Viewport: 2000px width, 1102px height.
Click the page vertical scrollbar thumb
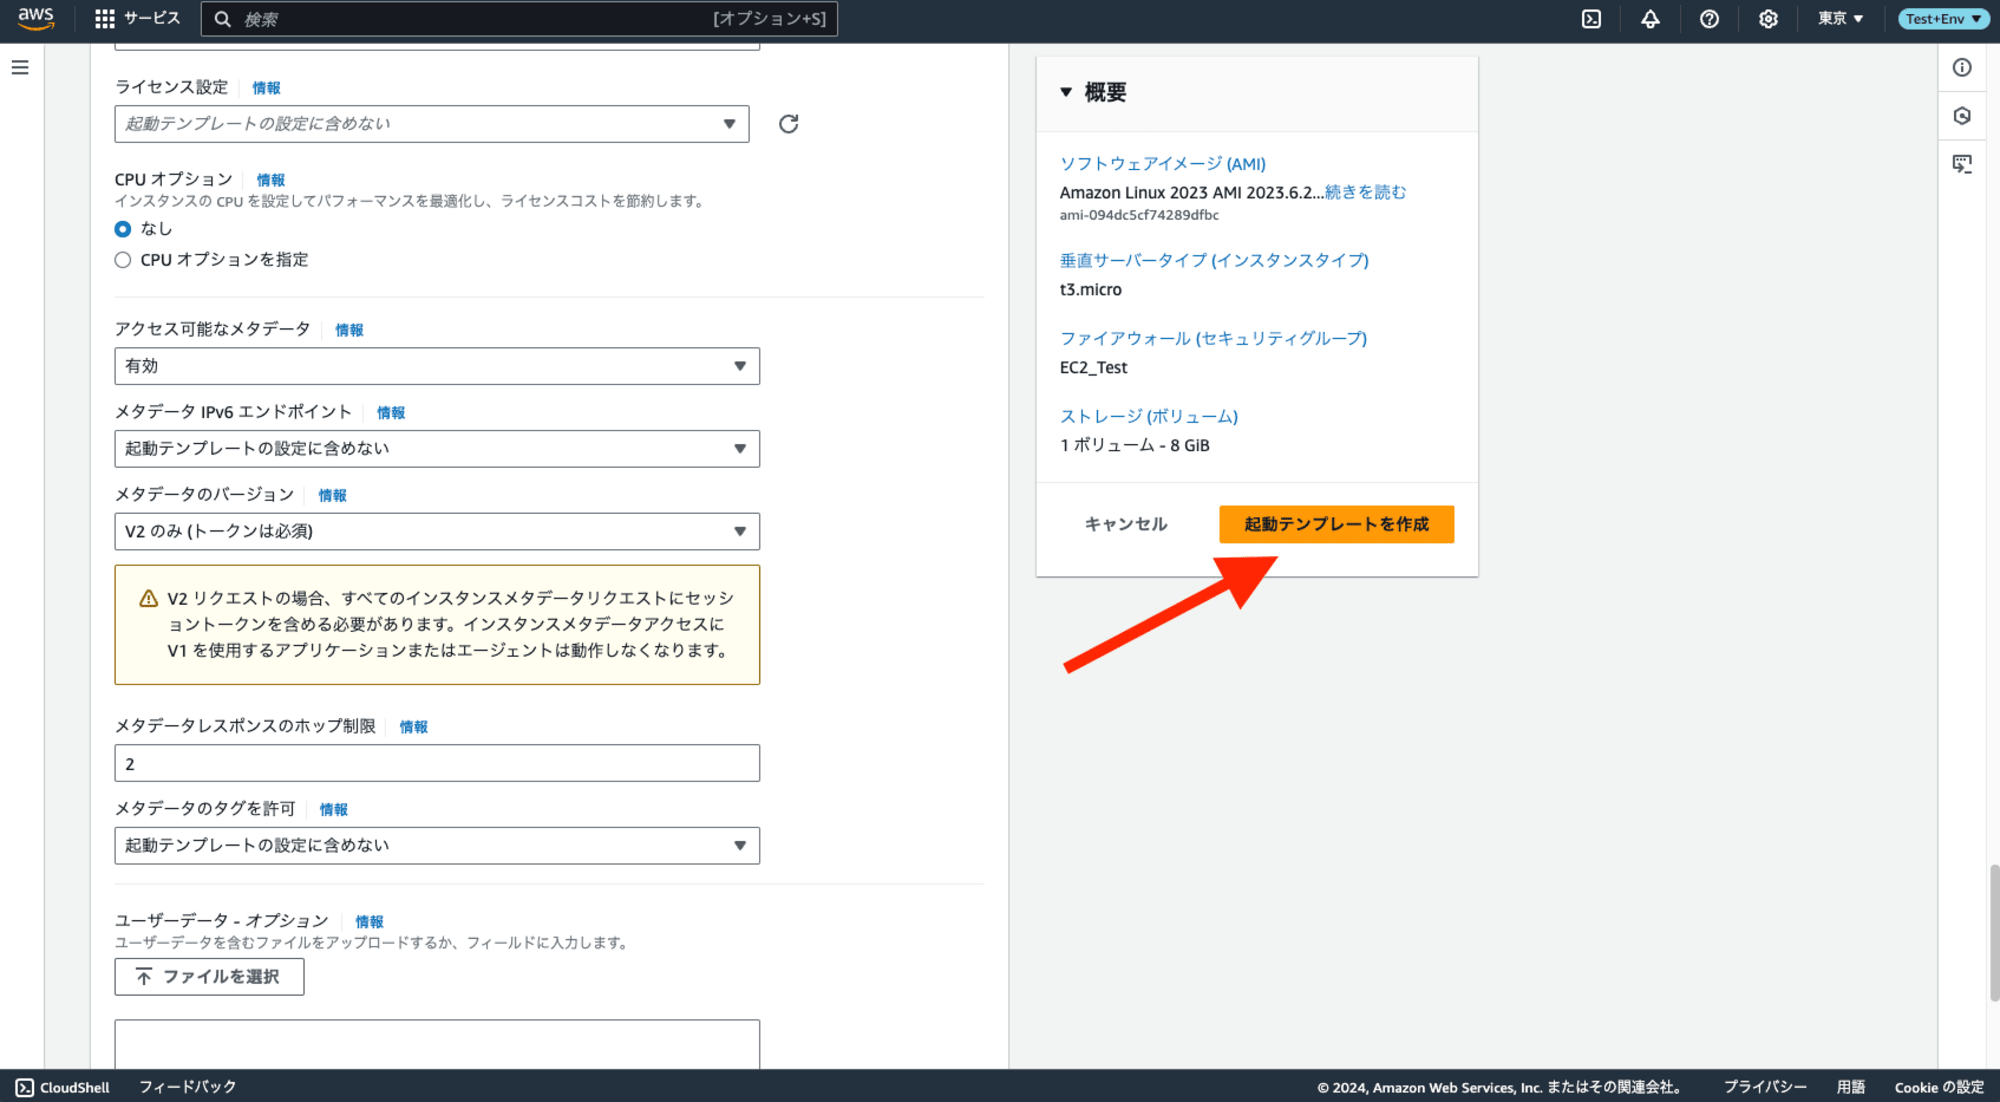coord(1994,933)
